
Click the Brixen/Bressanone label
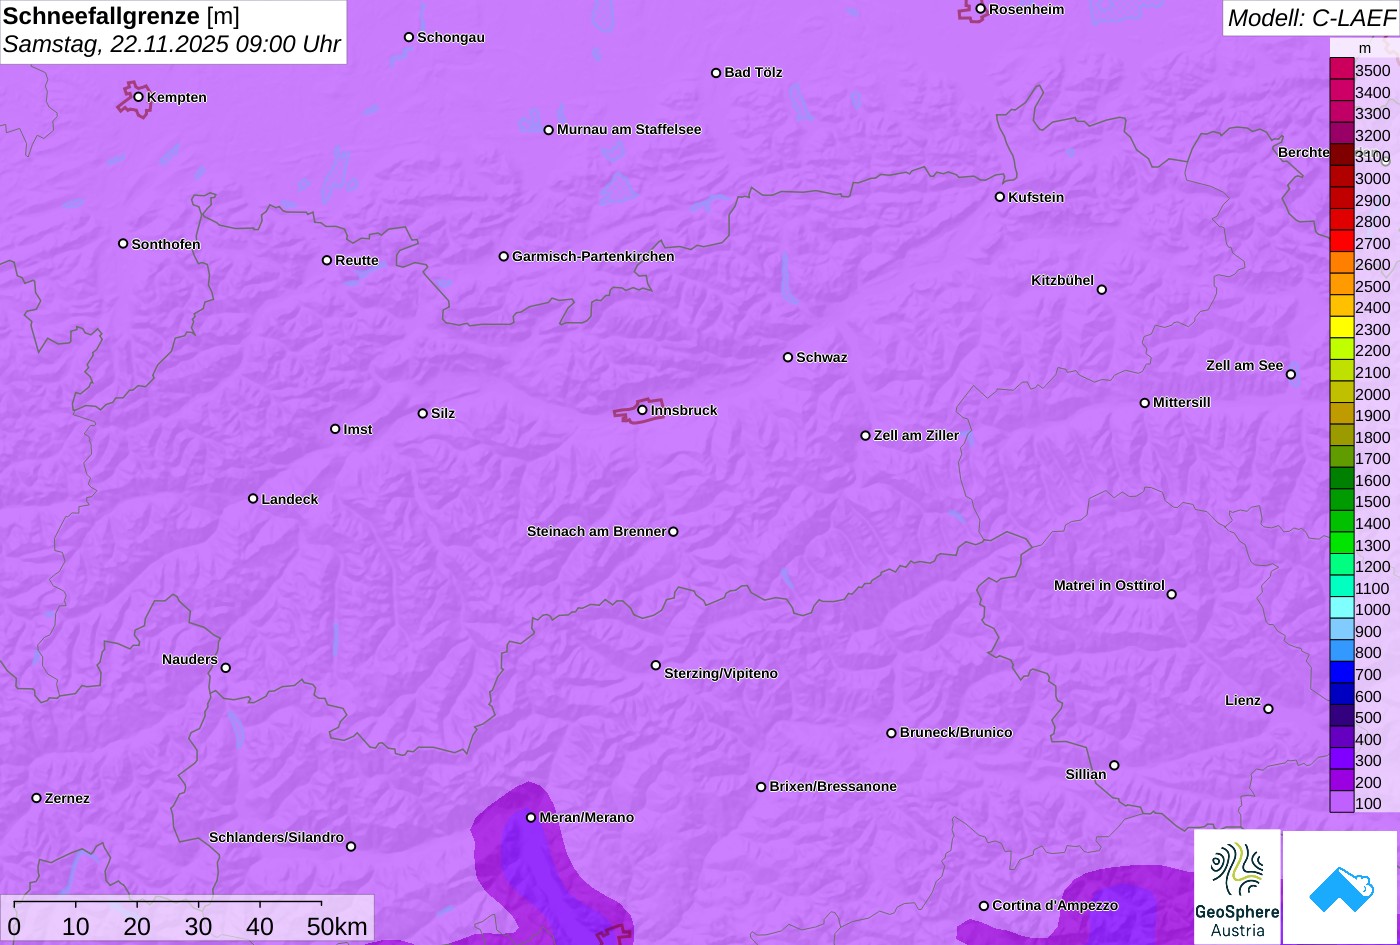(833, 787)
